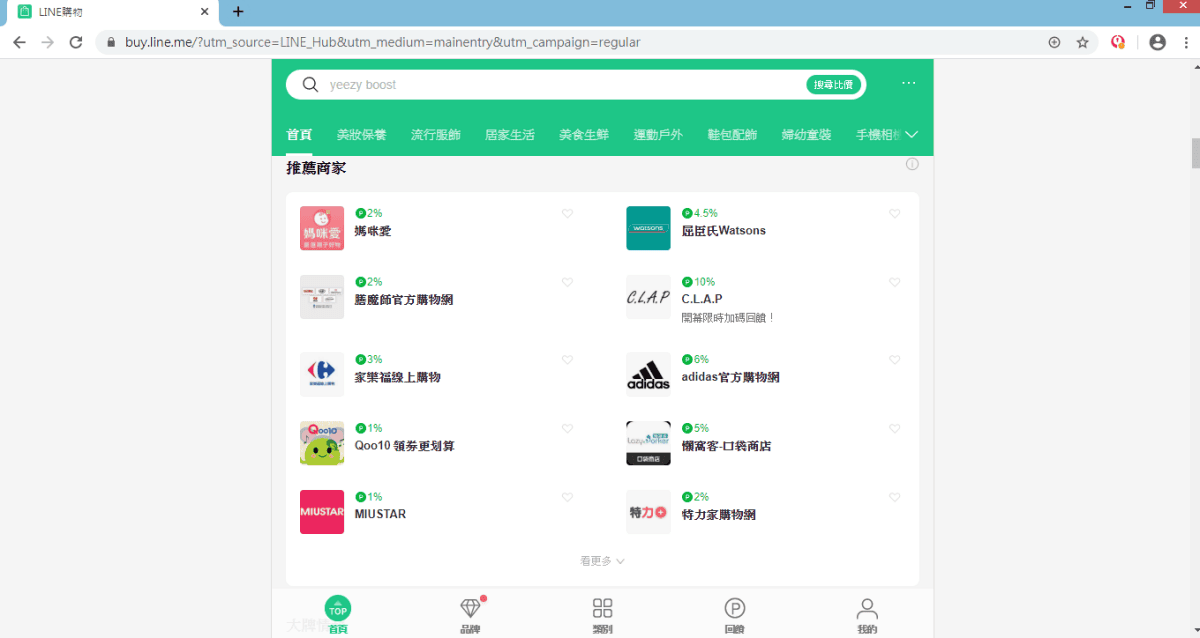Screen dimensions: 1200x638
Task: Click the Chrome address bar URL
Action: [383, 42]
